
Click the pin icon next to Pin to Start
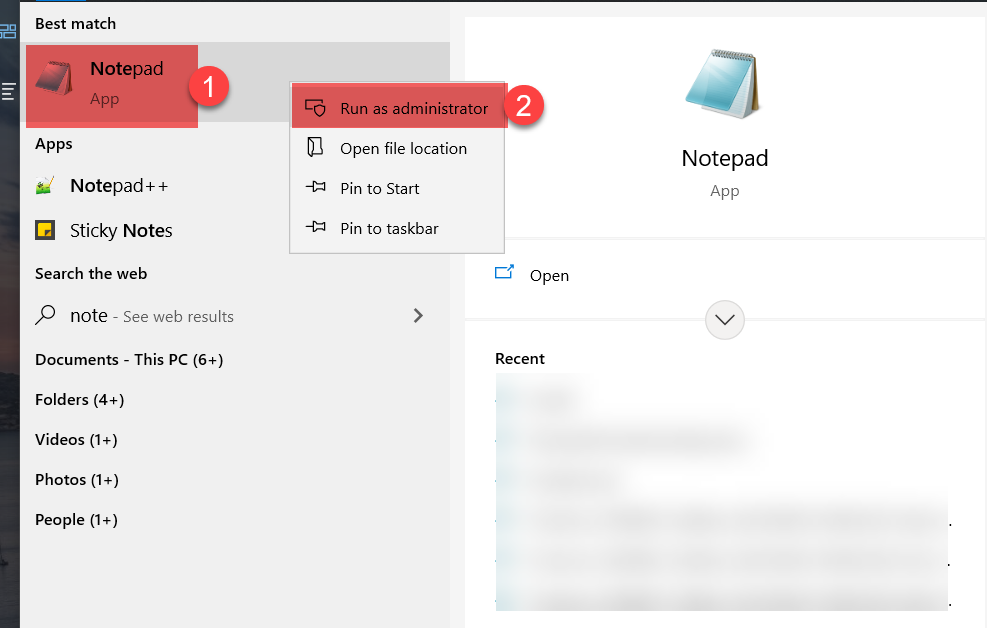click(x=315, y=187)
